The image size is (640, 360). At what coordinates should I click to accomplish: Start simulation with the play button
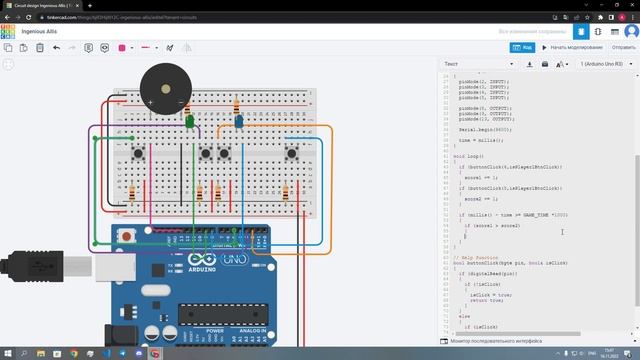[572, 48]
